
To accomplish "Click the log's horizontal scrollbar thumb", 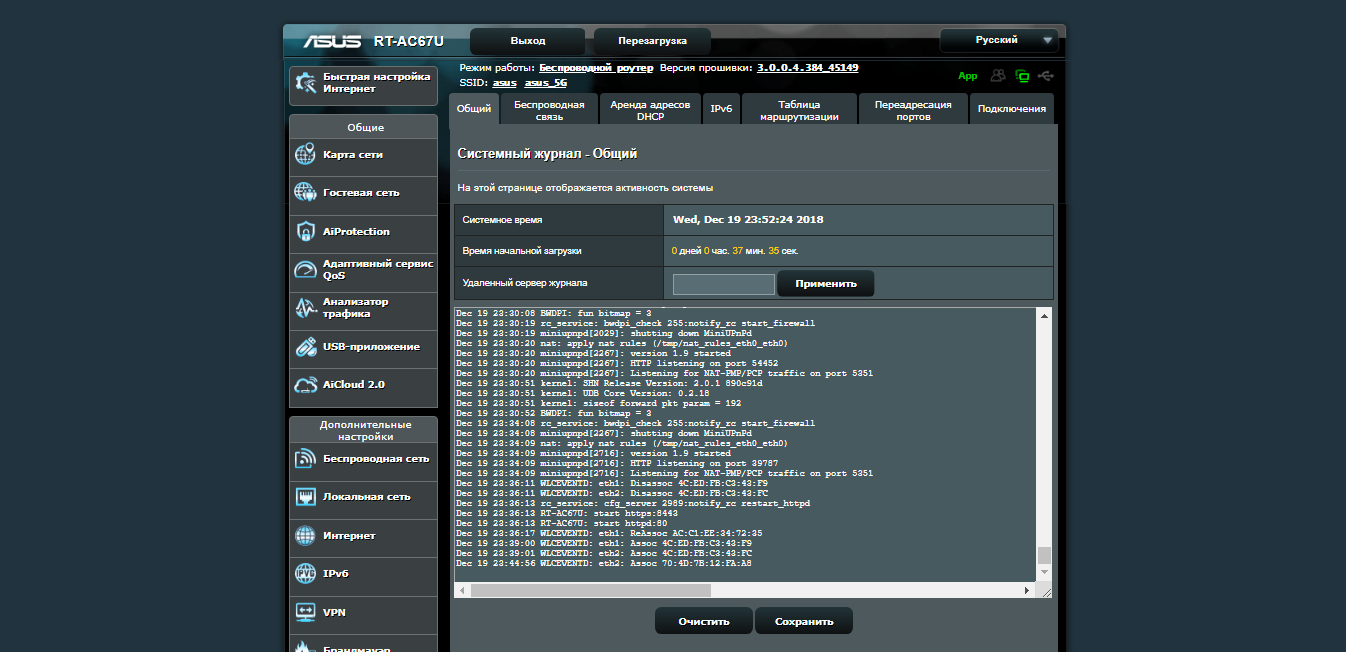I will coord(591,591).
